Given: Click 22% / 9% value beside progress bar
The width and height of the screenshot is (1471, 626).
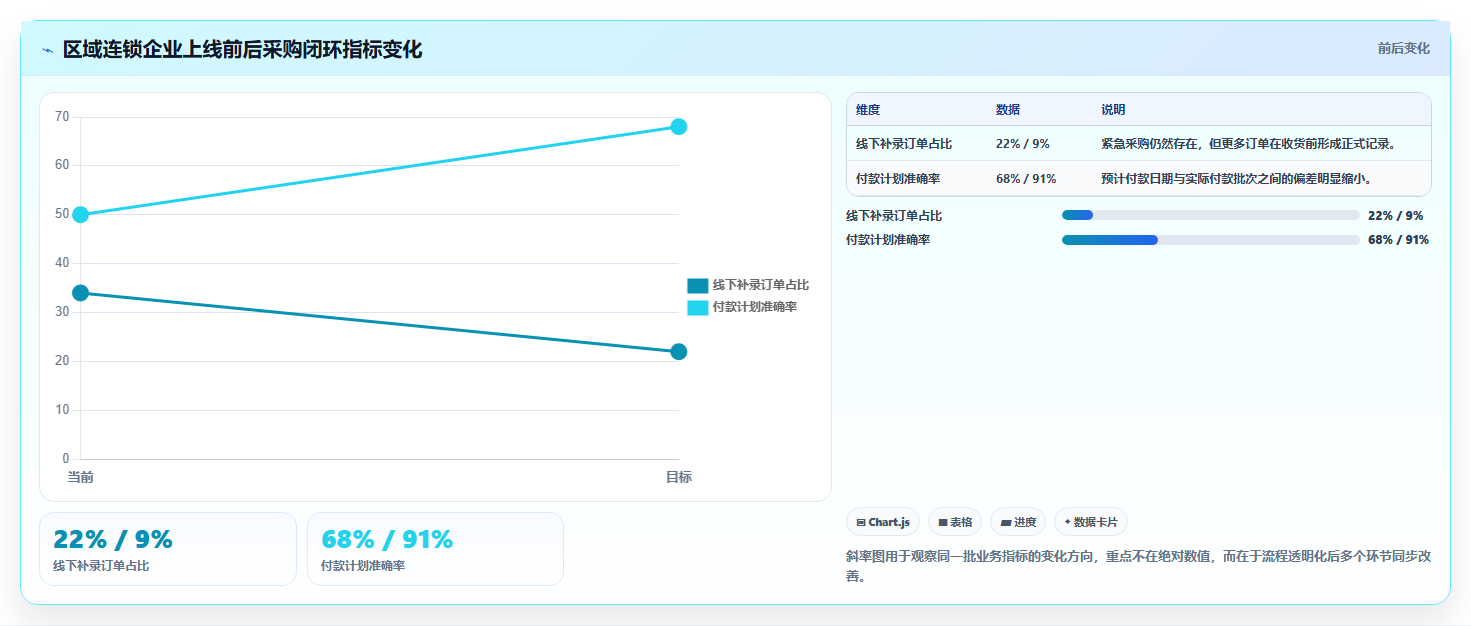Looking at the screenshot, I should (1395, 215).
